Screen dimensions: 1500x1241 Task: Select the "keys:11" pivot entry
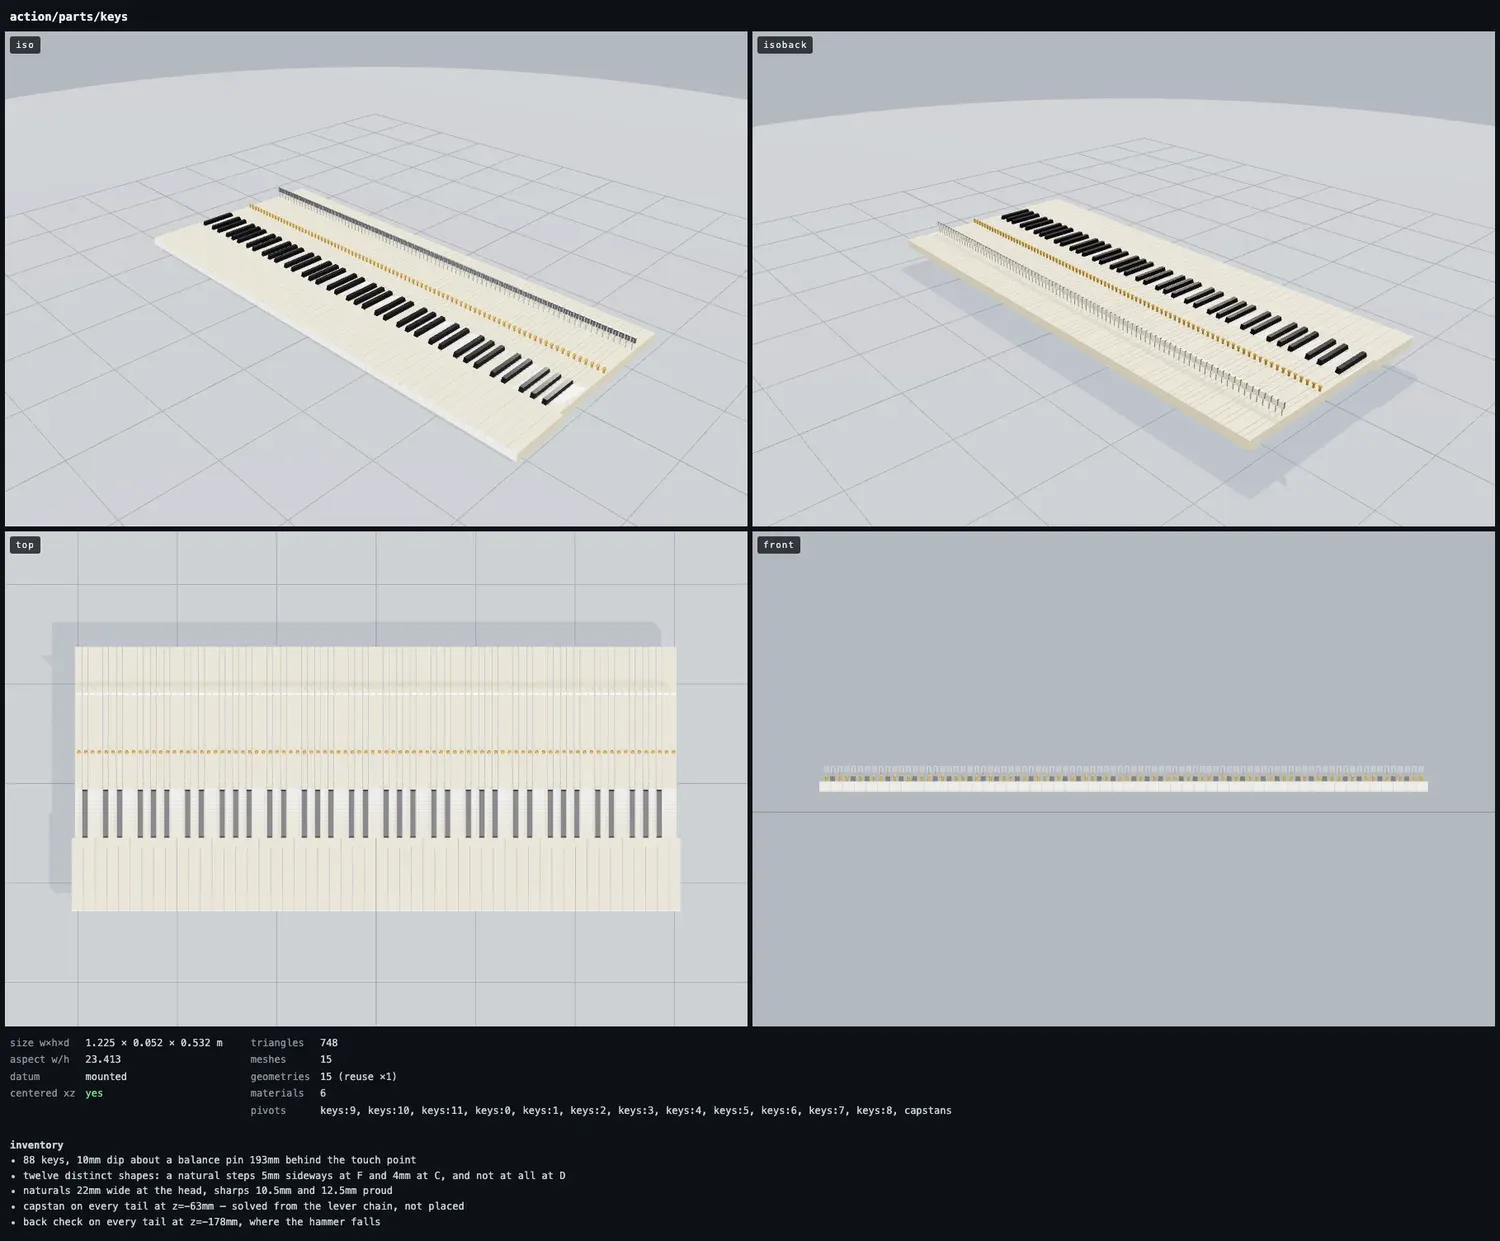[x=442, y=1111]
